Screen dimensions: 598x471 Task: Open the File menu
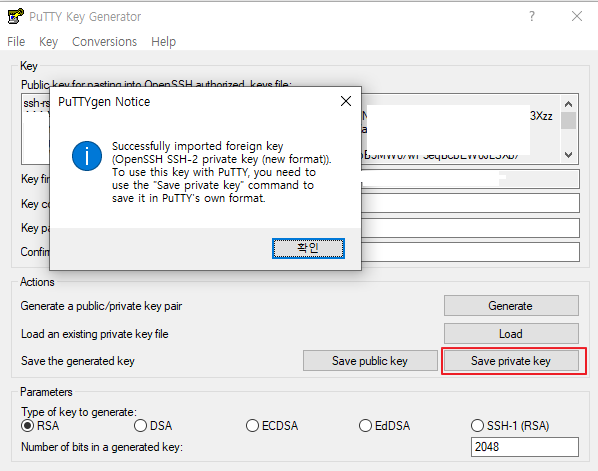tap(16, 42)
